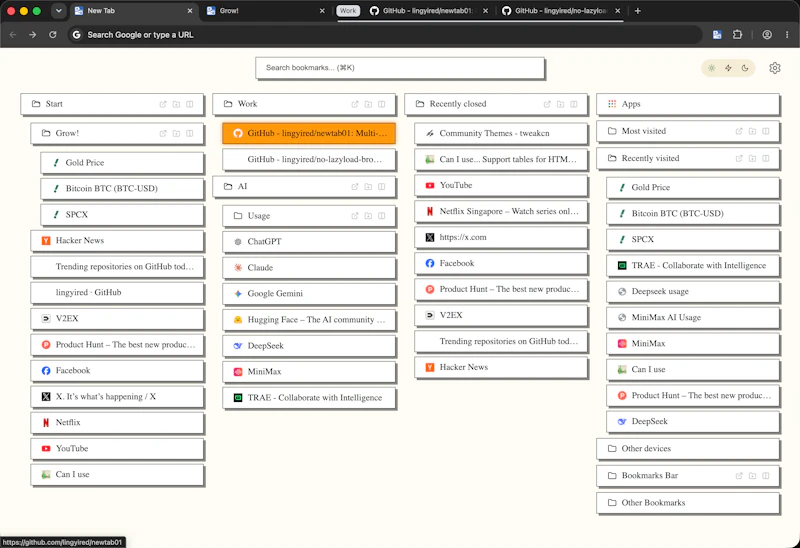The image size is (800, 548).
Task: Open the Deepseek usage bookmark
Action: click(x=693, y=291)
